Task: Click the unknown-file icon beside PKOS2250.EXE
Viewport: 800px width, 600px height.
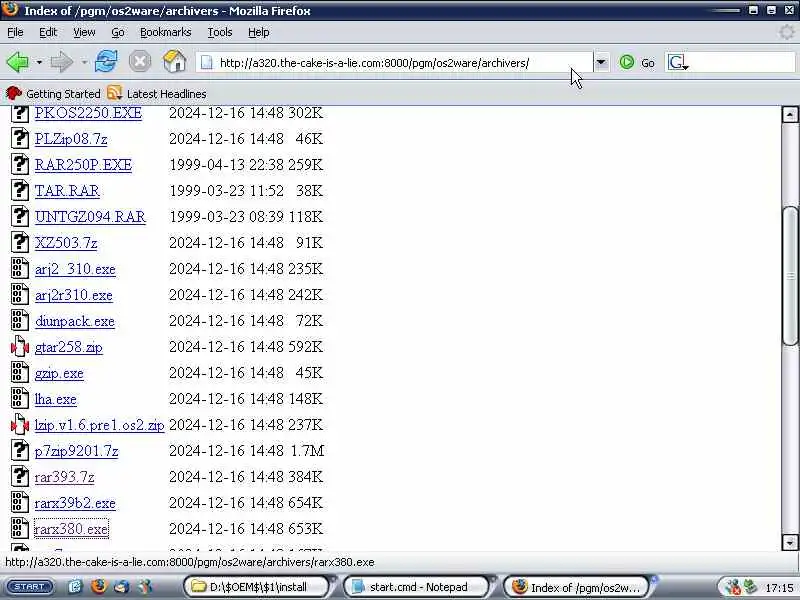Action: [20, 113]
